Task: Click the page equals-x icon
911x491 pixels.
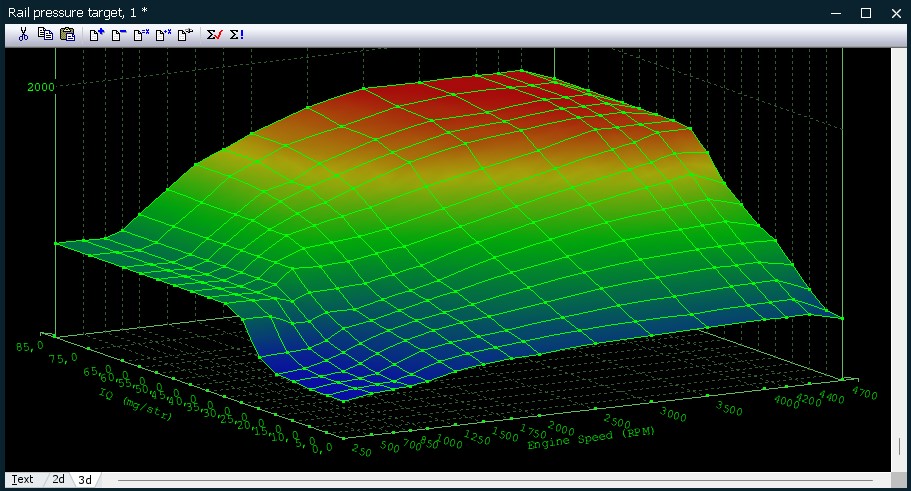Action: click(x=141, y=34)
